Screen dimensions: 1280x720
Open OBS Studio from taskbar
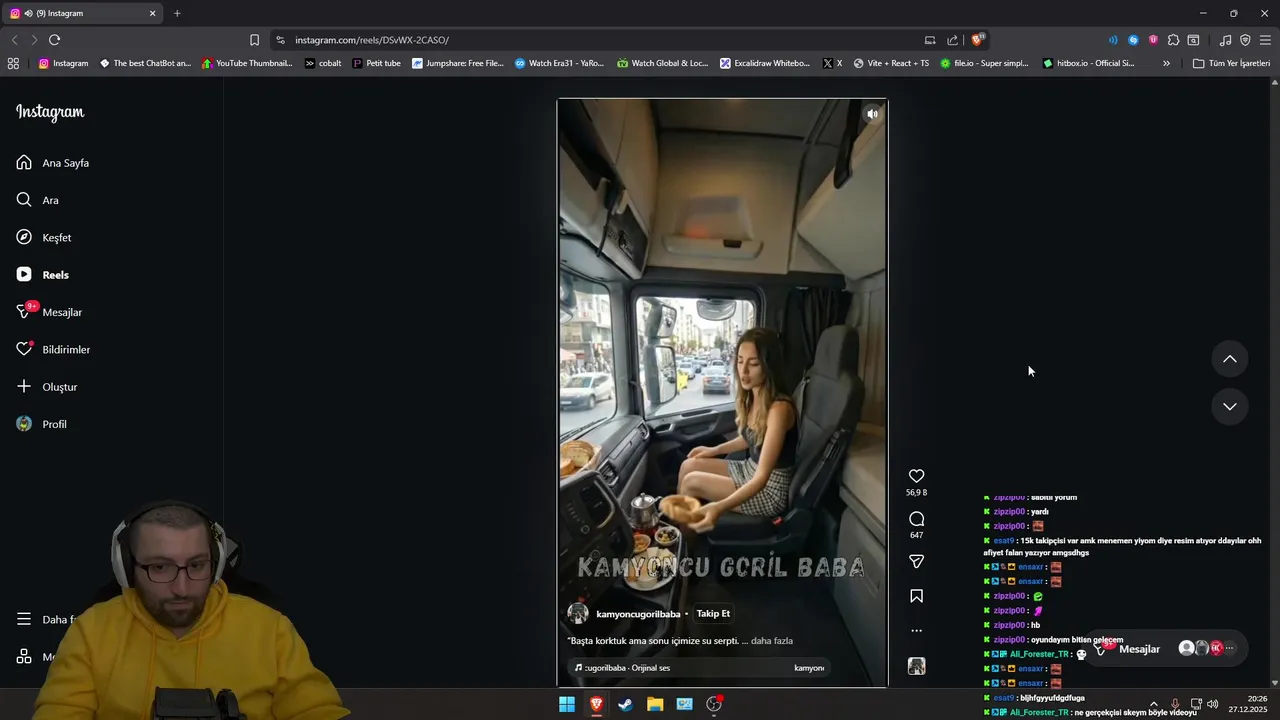(714, 704)
